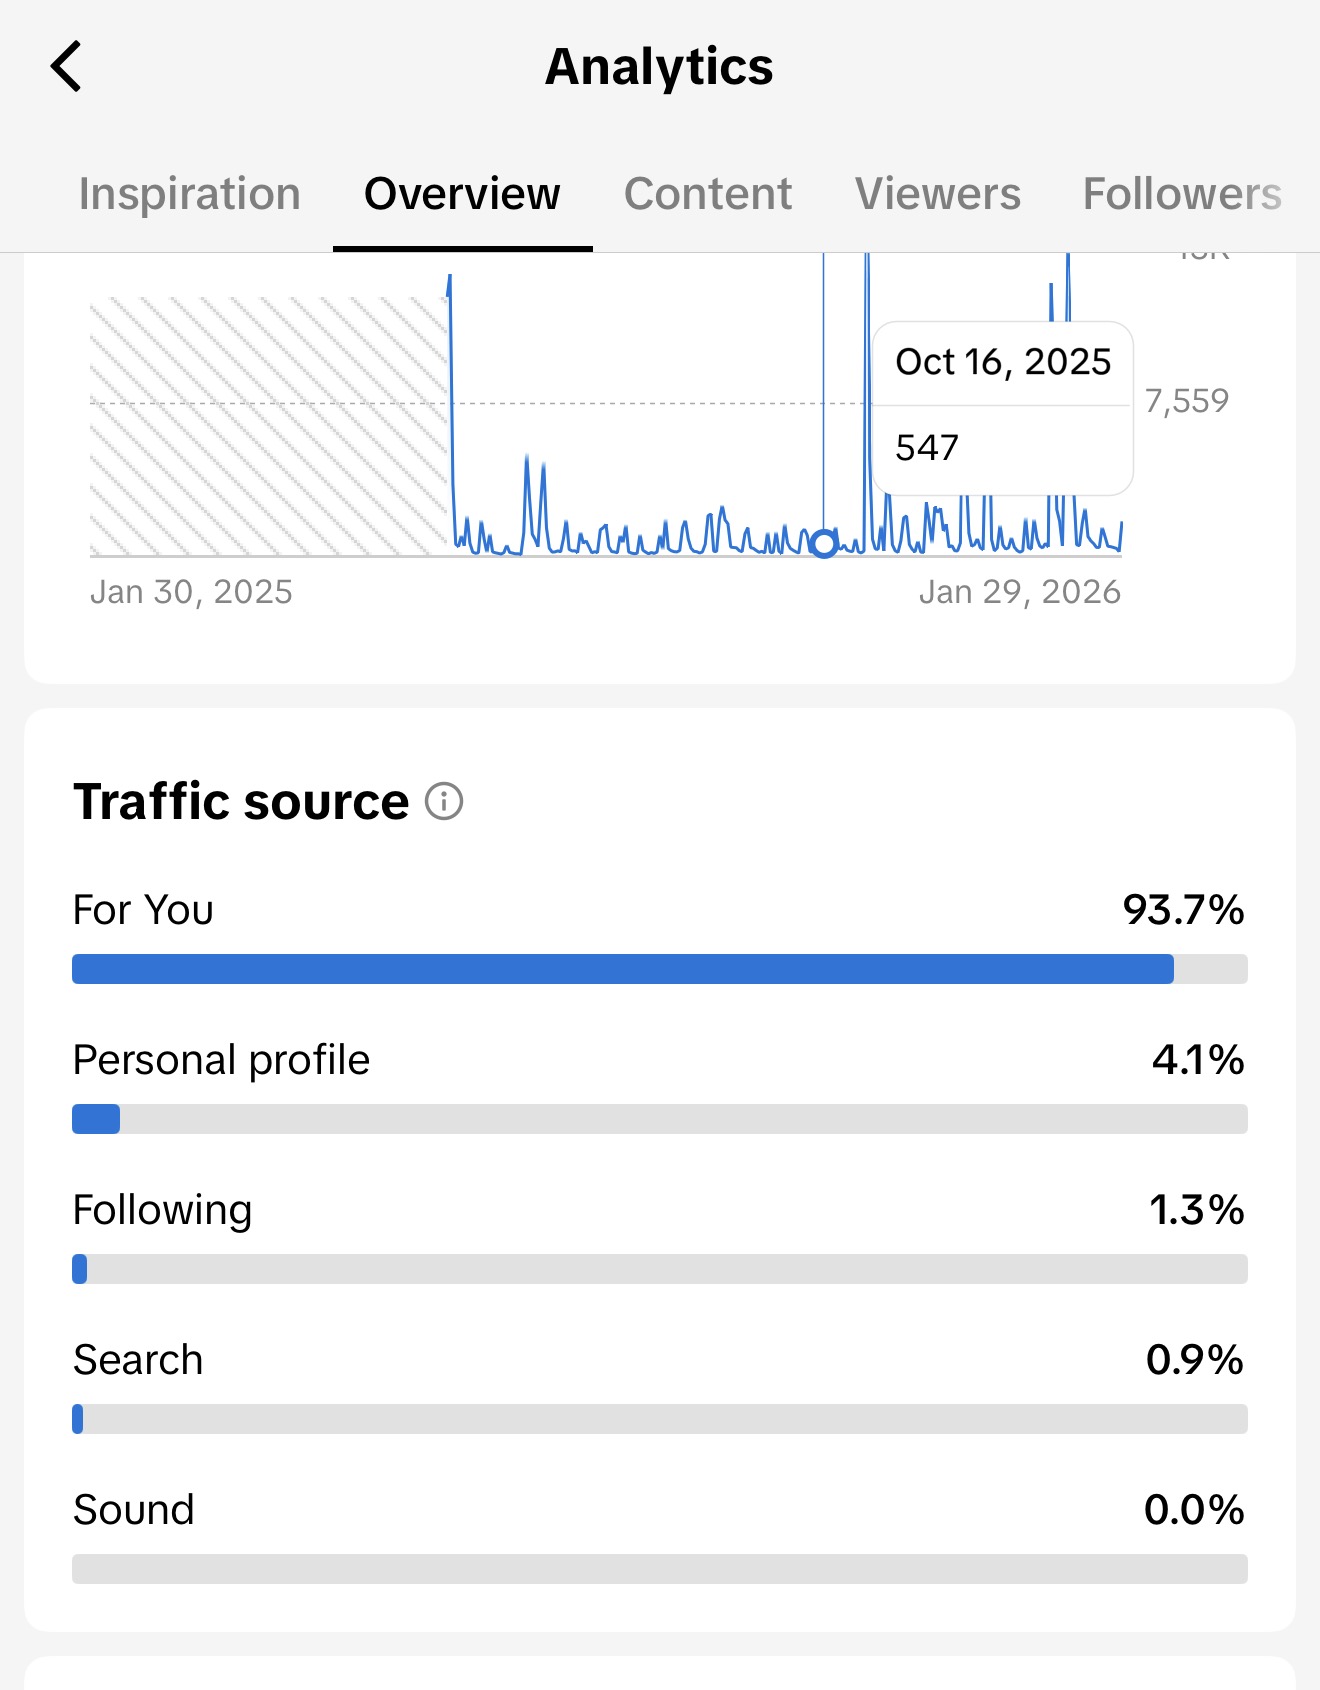The image size is (1320, 1690).
Task: Click the circular data point marker on chart
Action: [x=823, y=544]
